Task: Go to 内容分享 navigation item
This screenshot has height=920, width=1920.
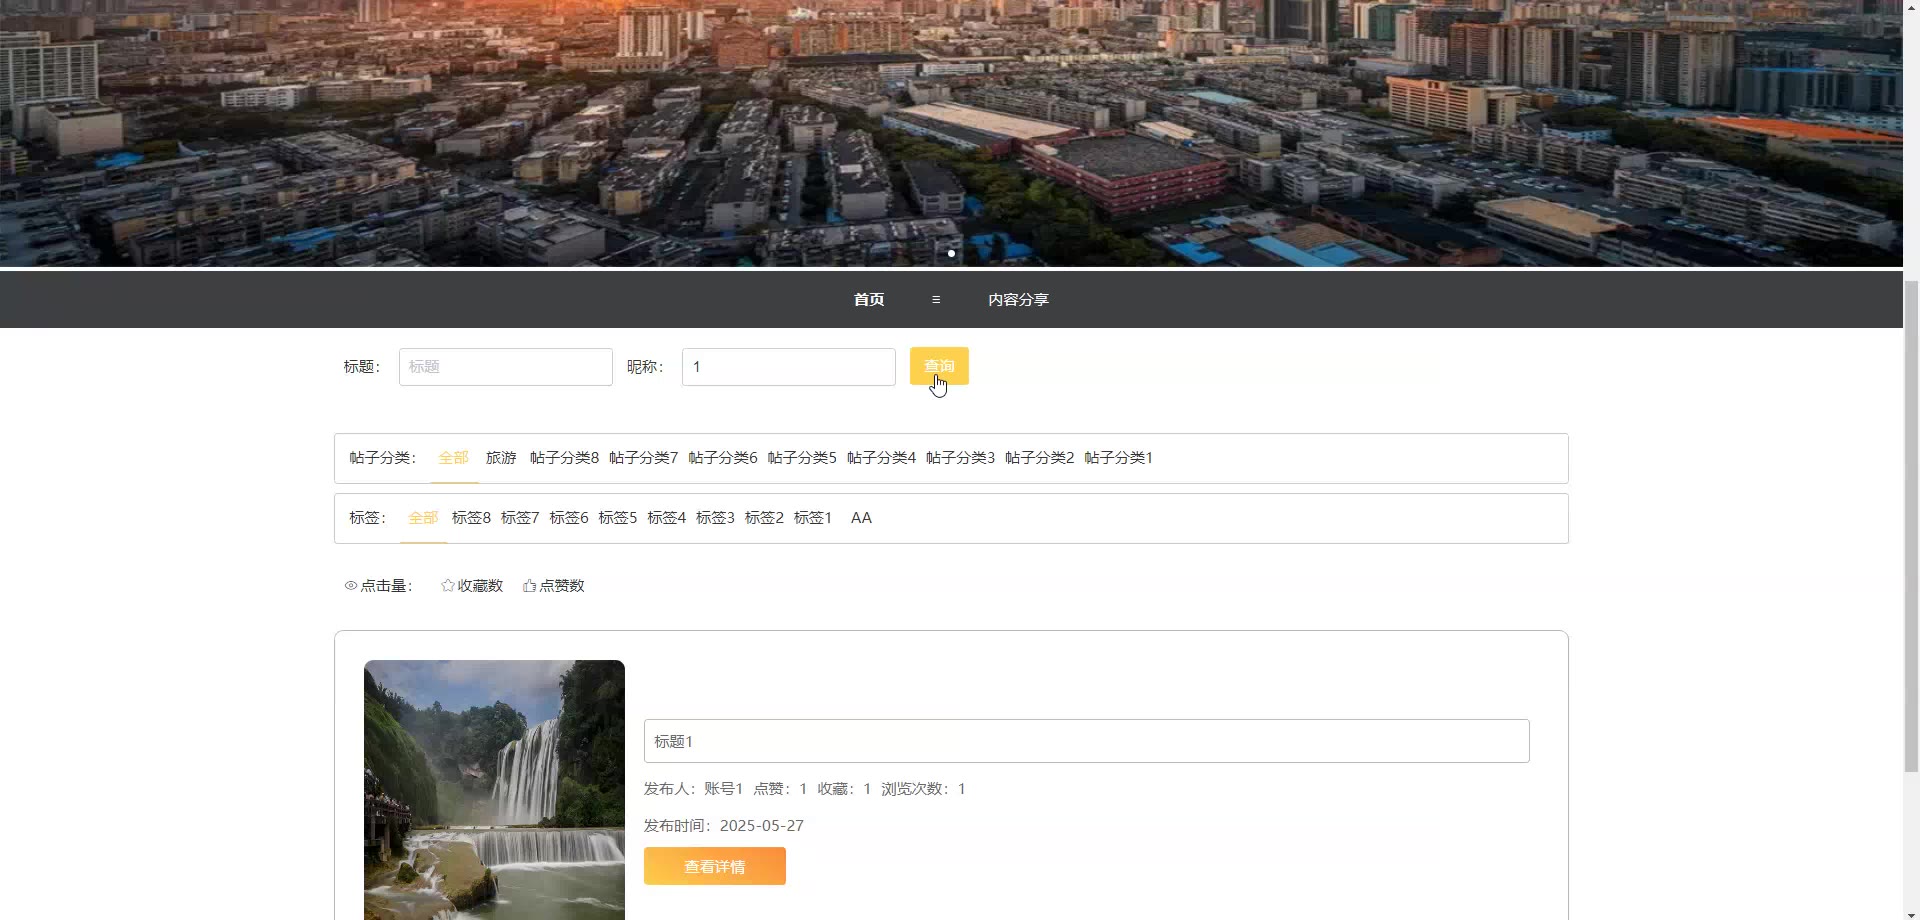Action: [1018, 300]
